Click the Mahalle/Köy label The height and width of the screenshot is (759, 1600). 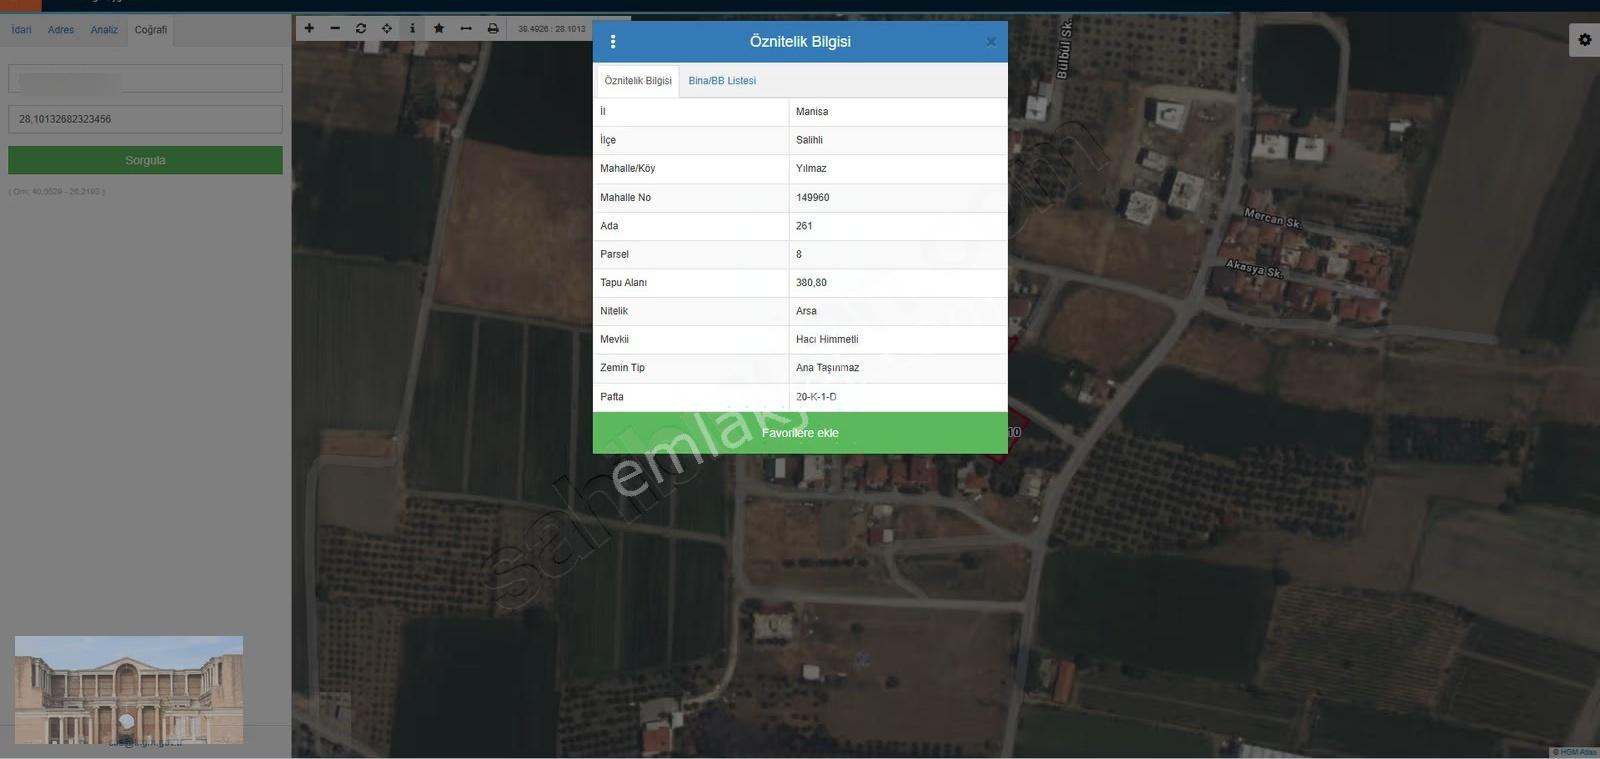coord(627,169)
